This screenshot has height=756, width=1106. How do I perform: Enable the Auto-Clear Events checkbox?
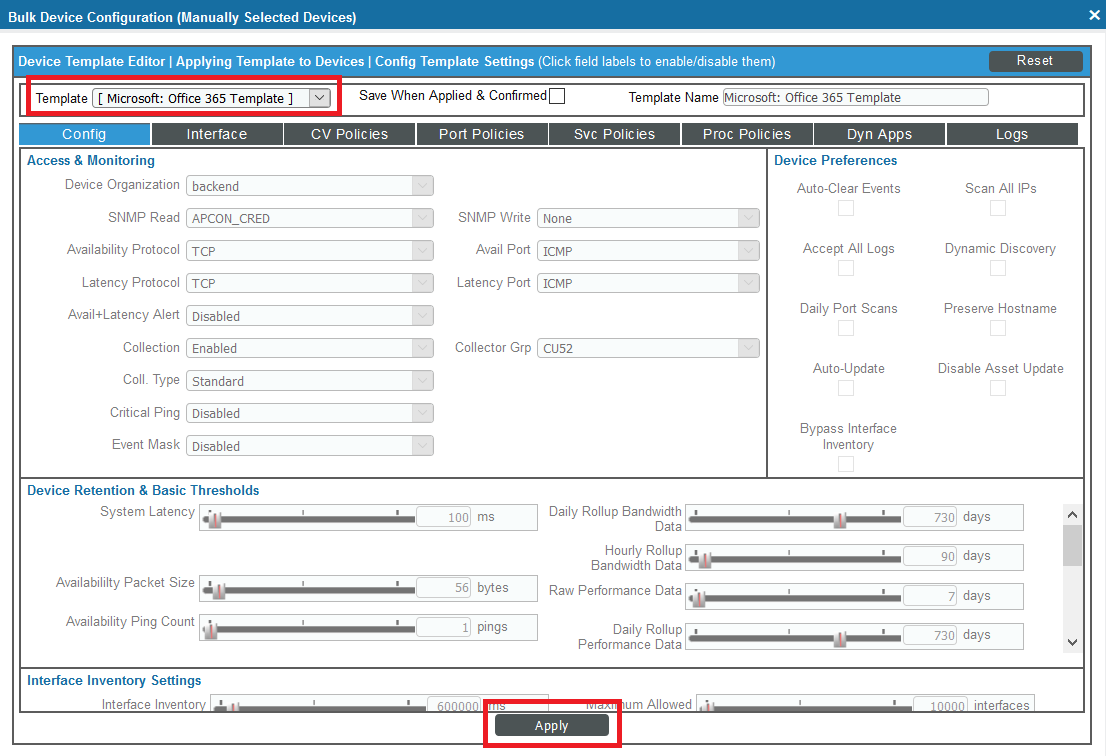click(846, 208)
